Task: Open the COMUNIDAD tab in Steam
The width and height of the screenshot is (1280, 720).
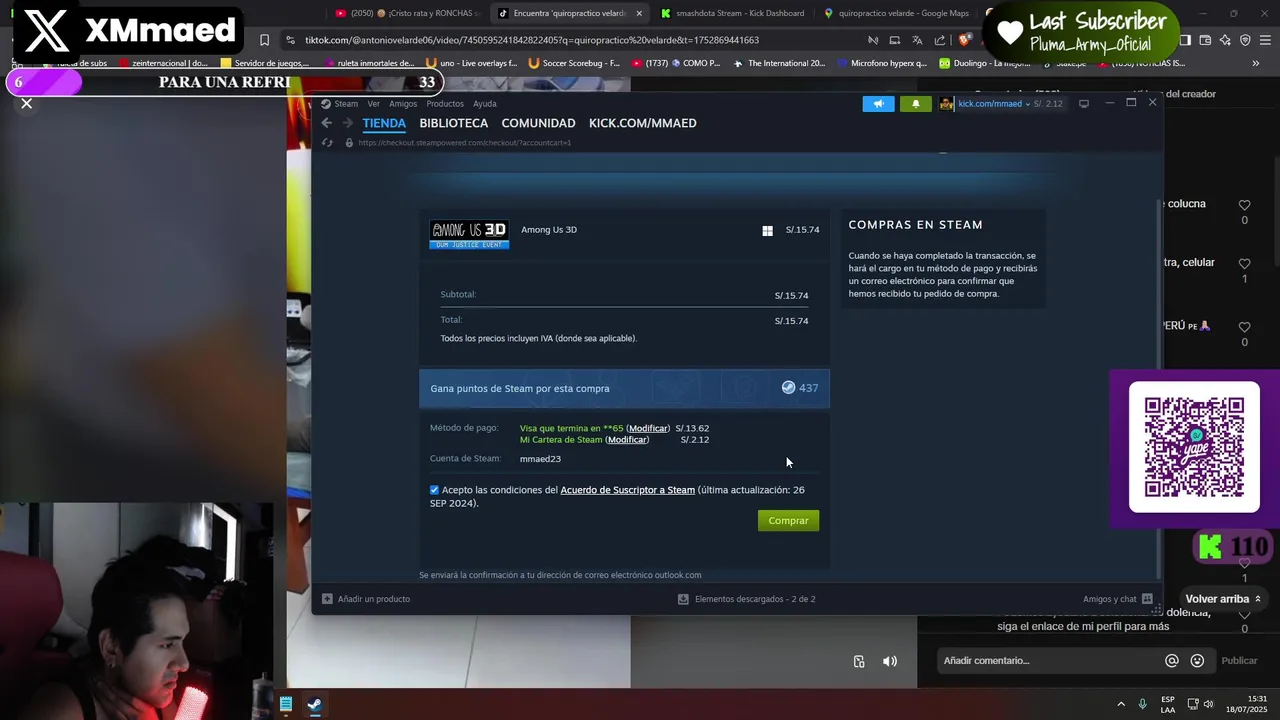Action: (538, 123)
